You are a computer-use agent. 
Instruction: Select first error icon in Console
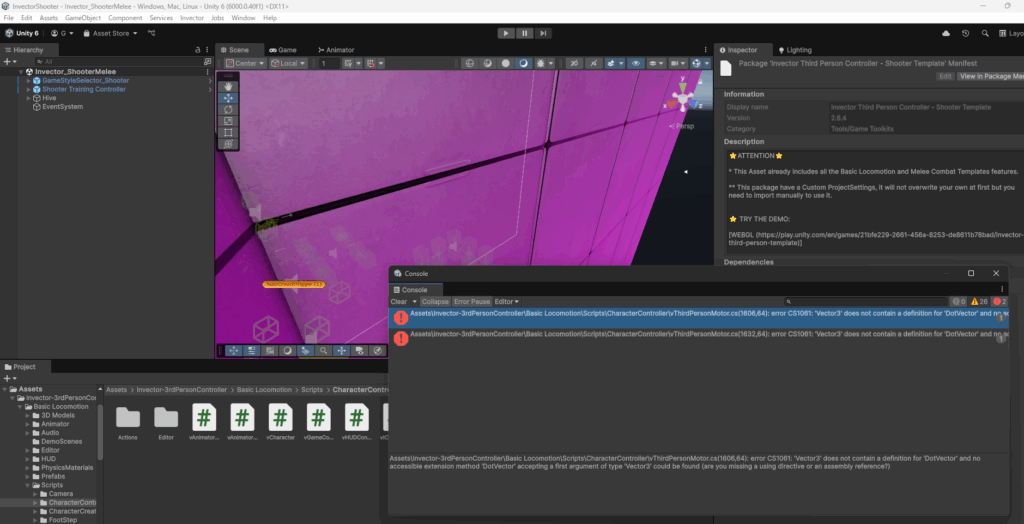(400, 318)
